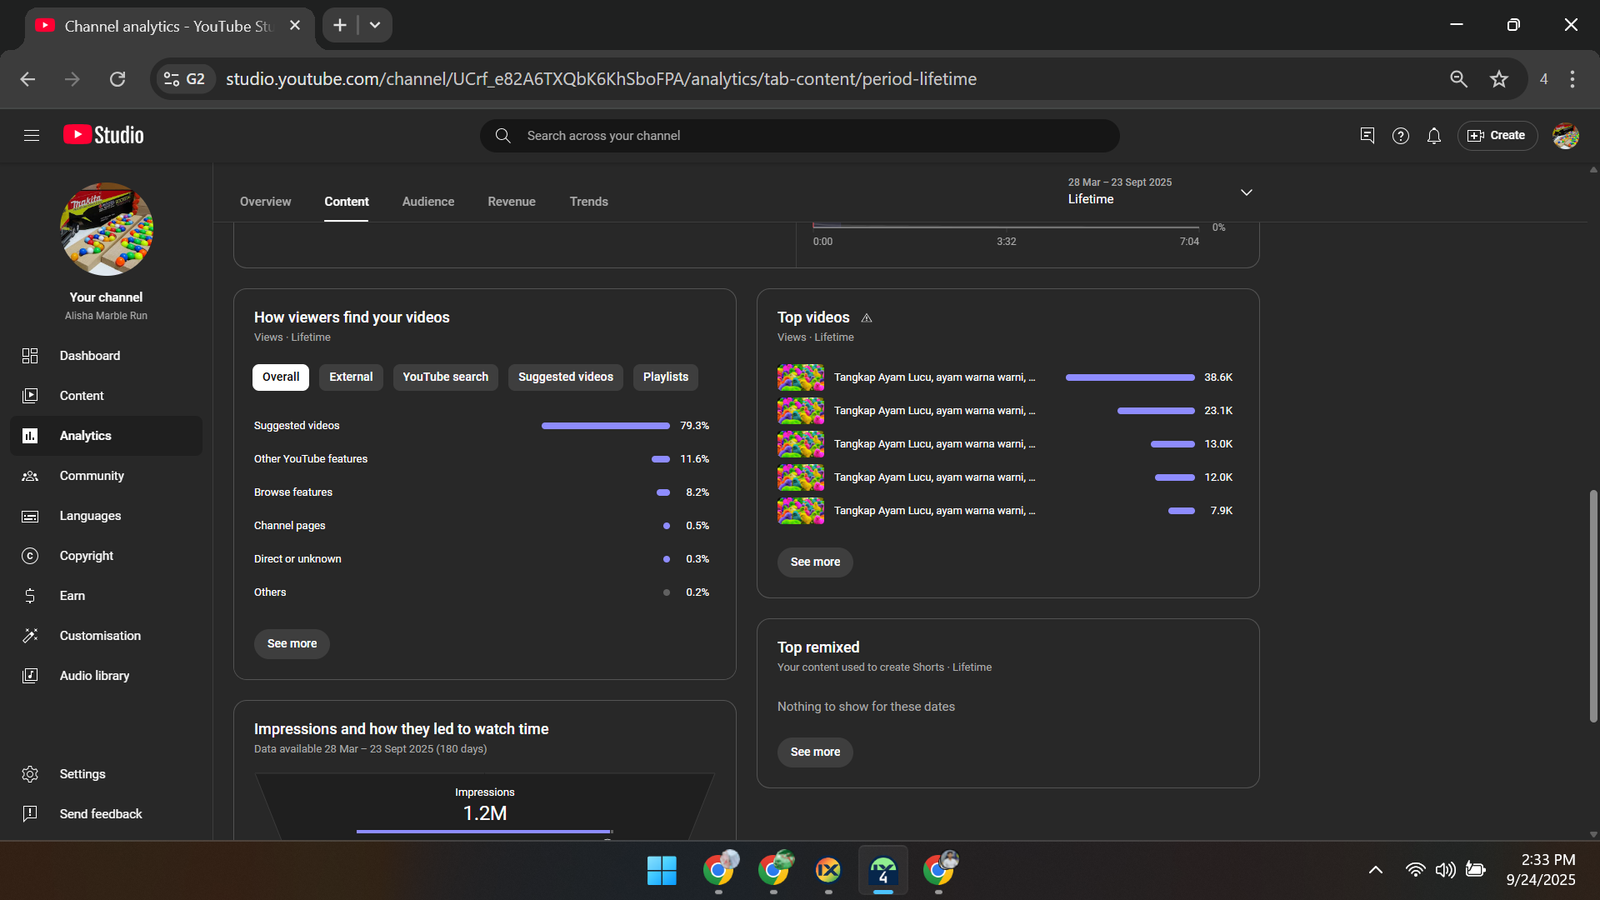
Task: Select the Playlists filter chip
Action: pyautogui.click(x=665, y=377)
